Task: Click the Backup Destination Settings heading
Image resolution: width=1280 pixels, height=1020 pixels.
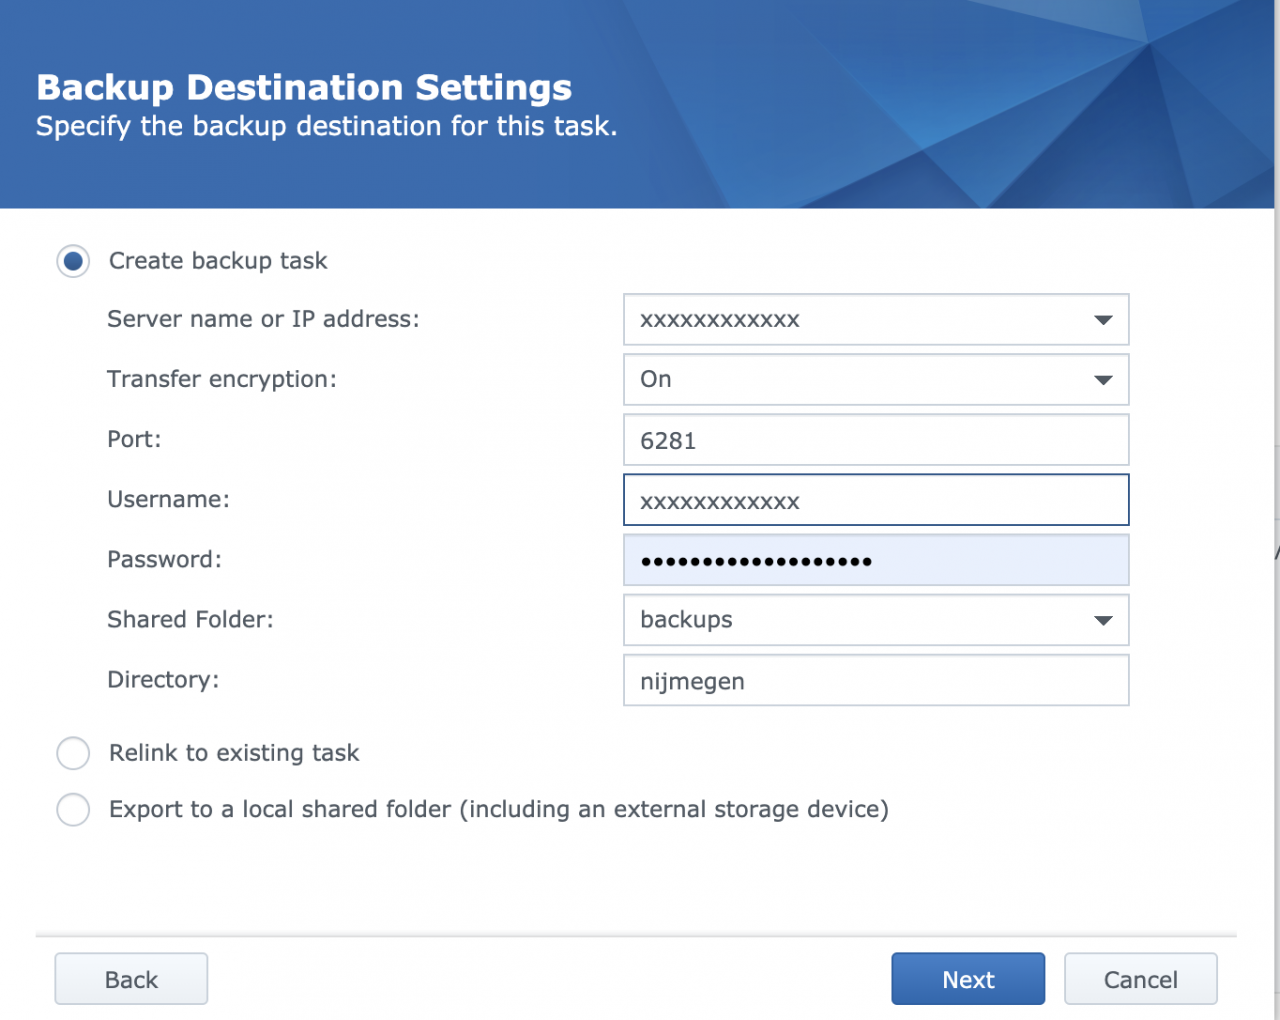Action: 304,87
